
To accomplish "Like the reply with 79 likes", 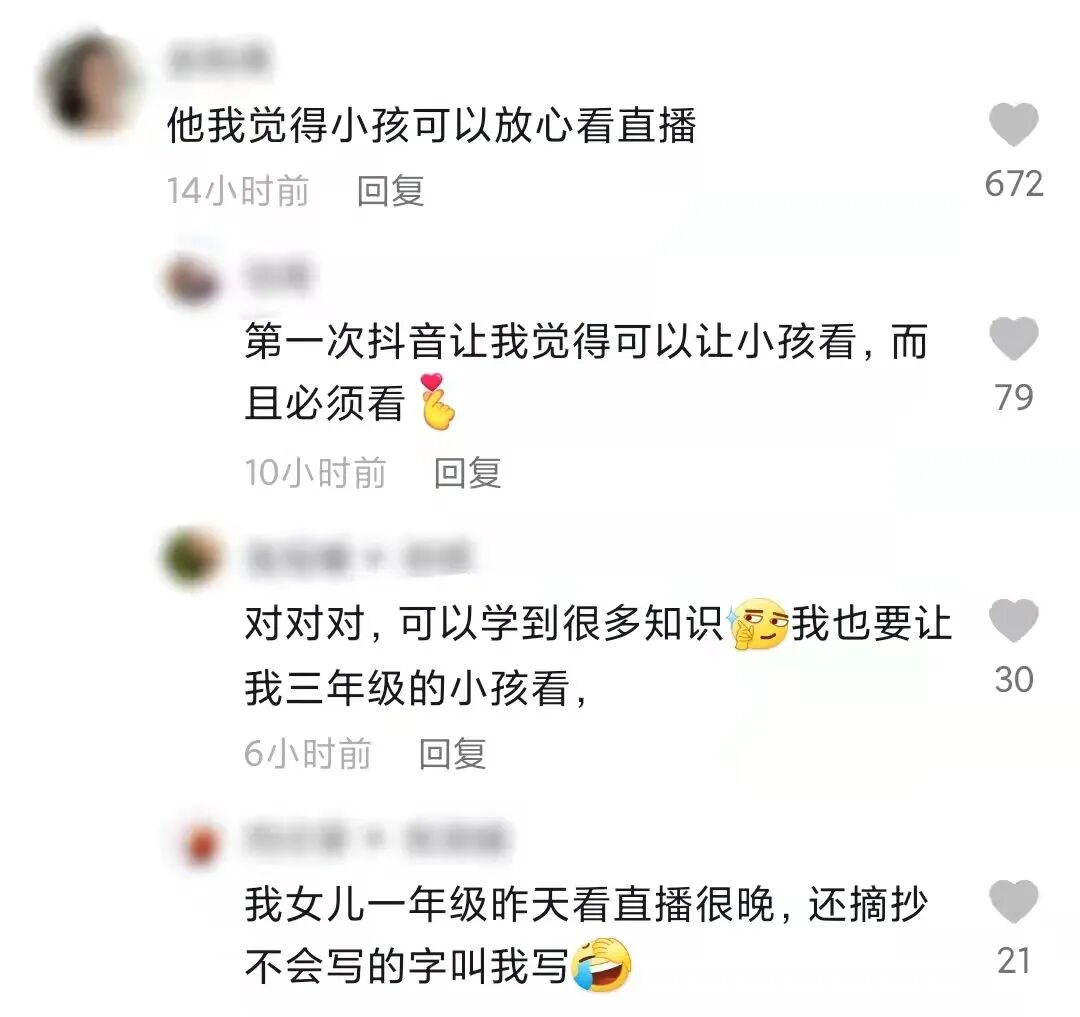I will (x=1013, y=339).
